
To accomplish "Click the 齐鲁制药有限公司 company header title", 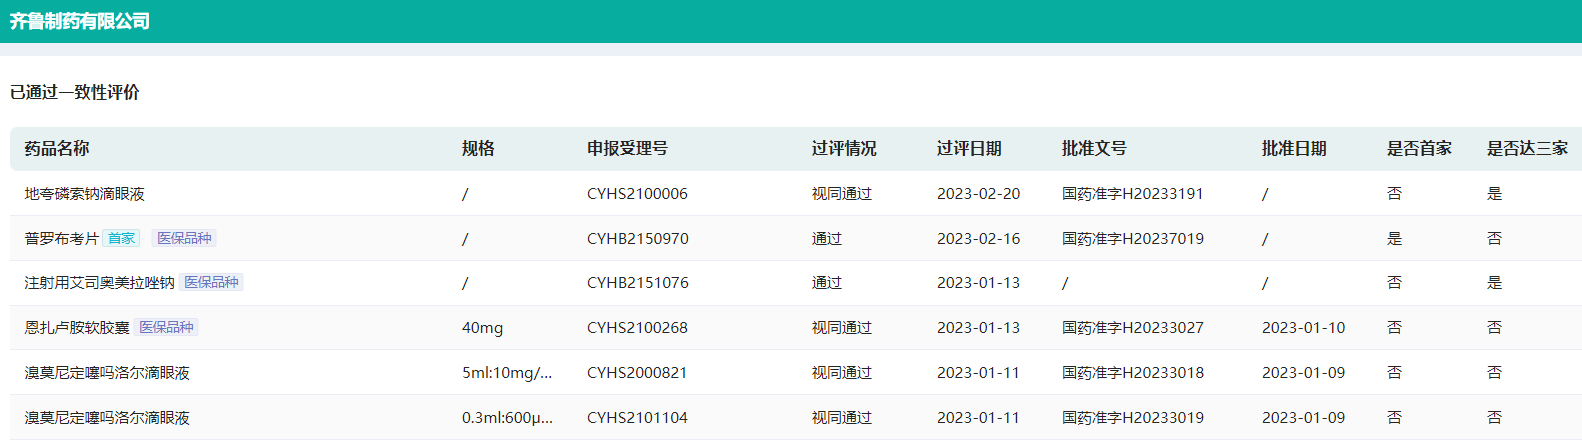I will point(80,21).
